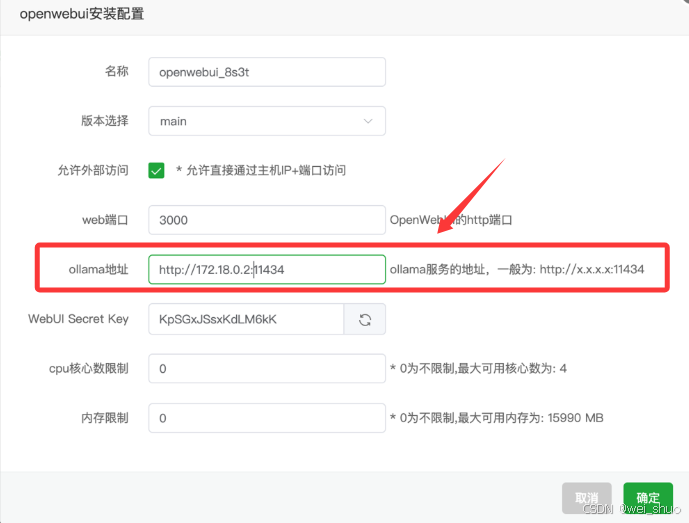Select the WebUI Secret Key text field
The image size is (689, 523).
(246, 320)
